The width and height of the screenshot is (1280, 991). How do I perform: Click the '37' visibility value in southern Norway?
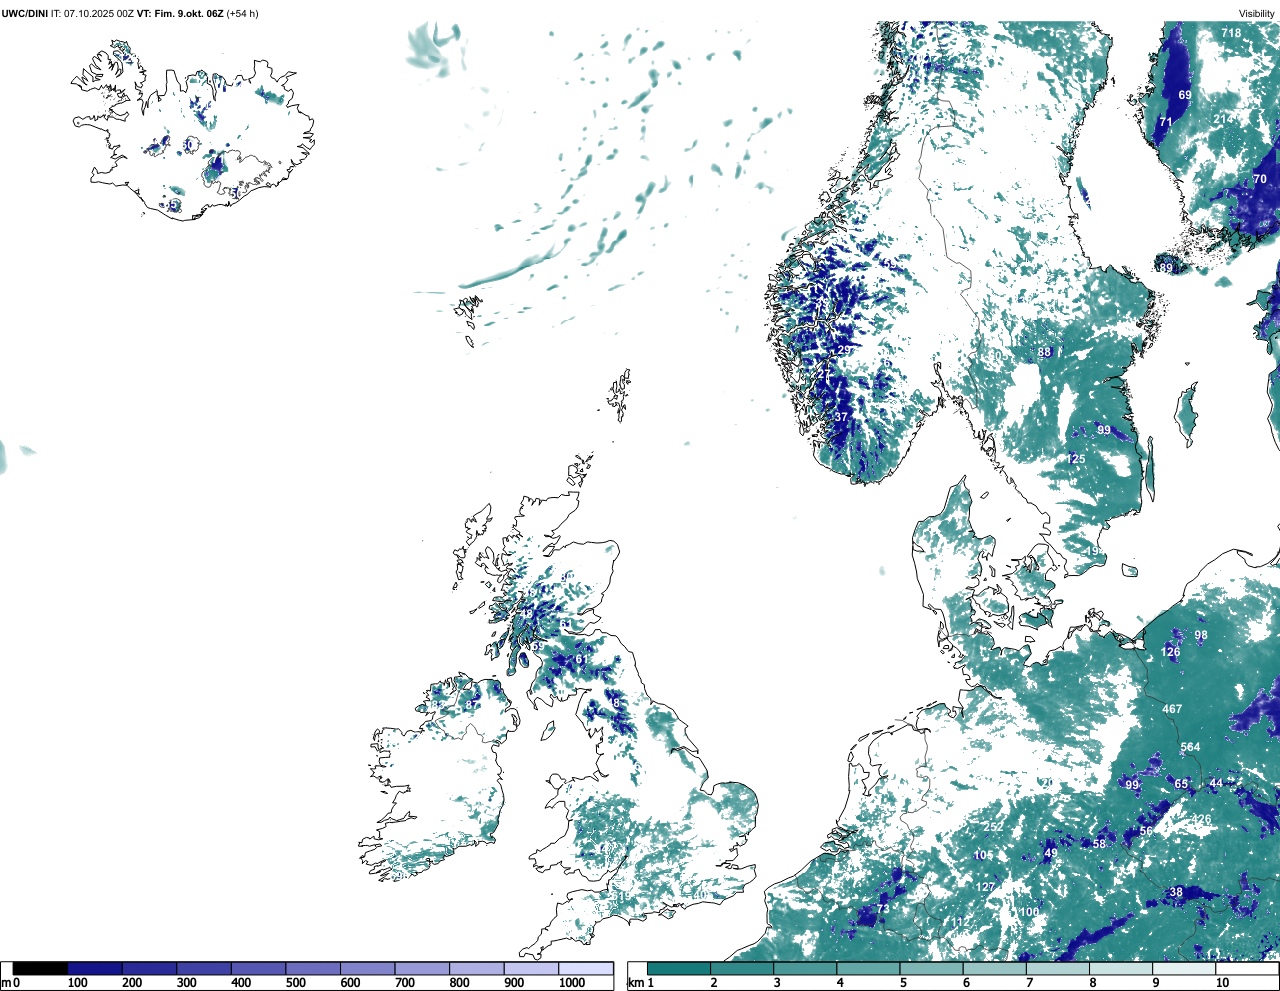841,417
